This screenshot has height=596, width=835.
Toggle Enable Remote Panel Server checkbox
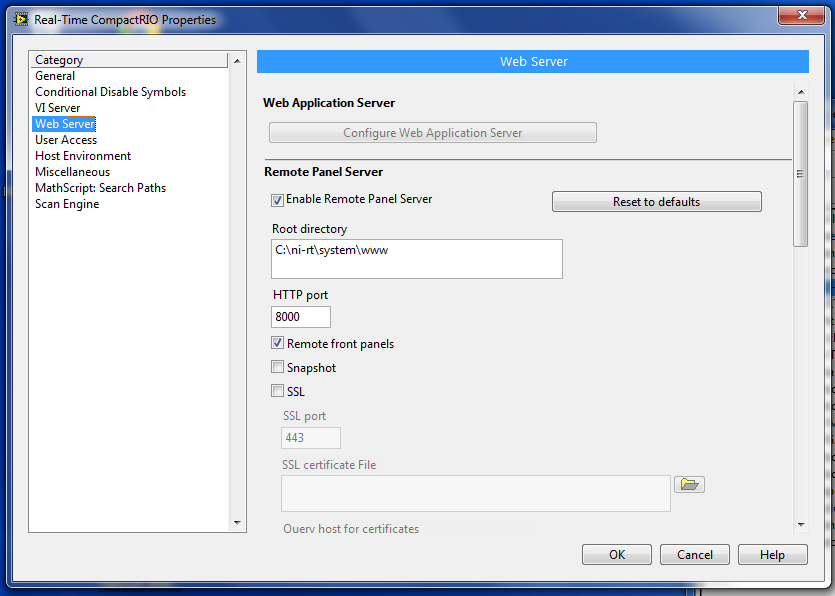coord(277,200)
